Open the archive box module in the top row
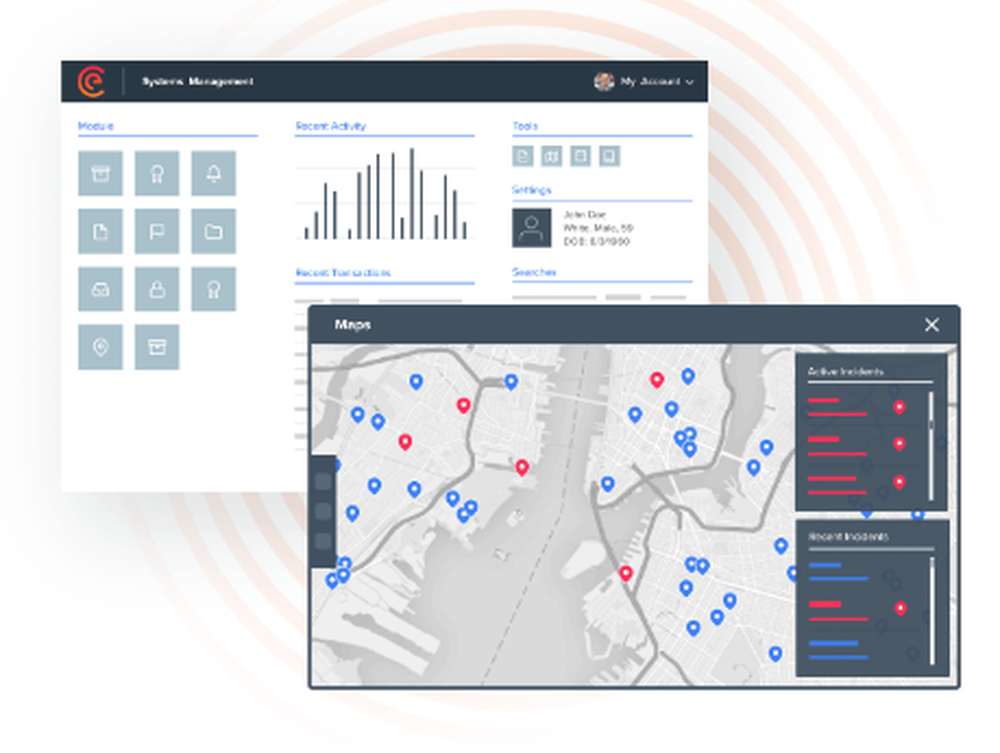This screenshot has height=753, width=1000. coord(100,173)
